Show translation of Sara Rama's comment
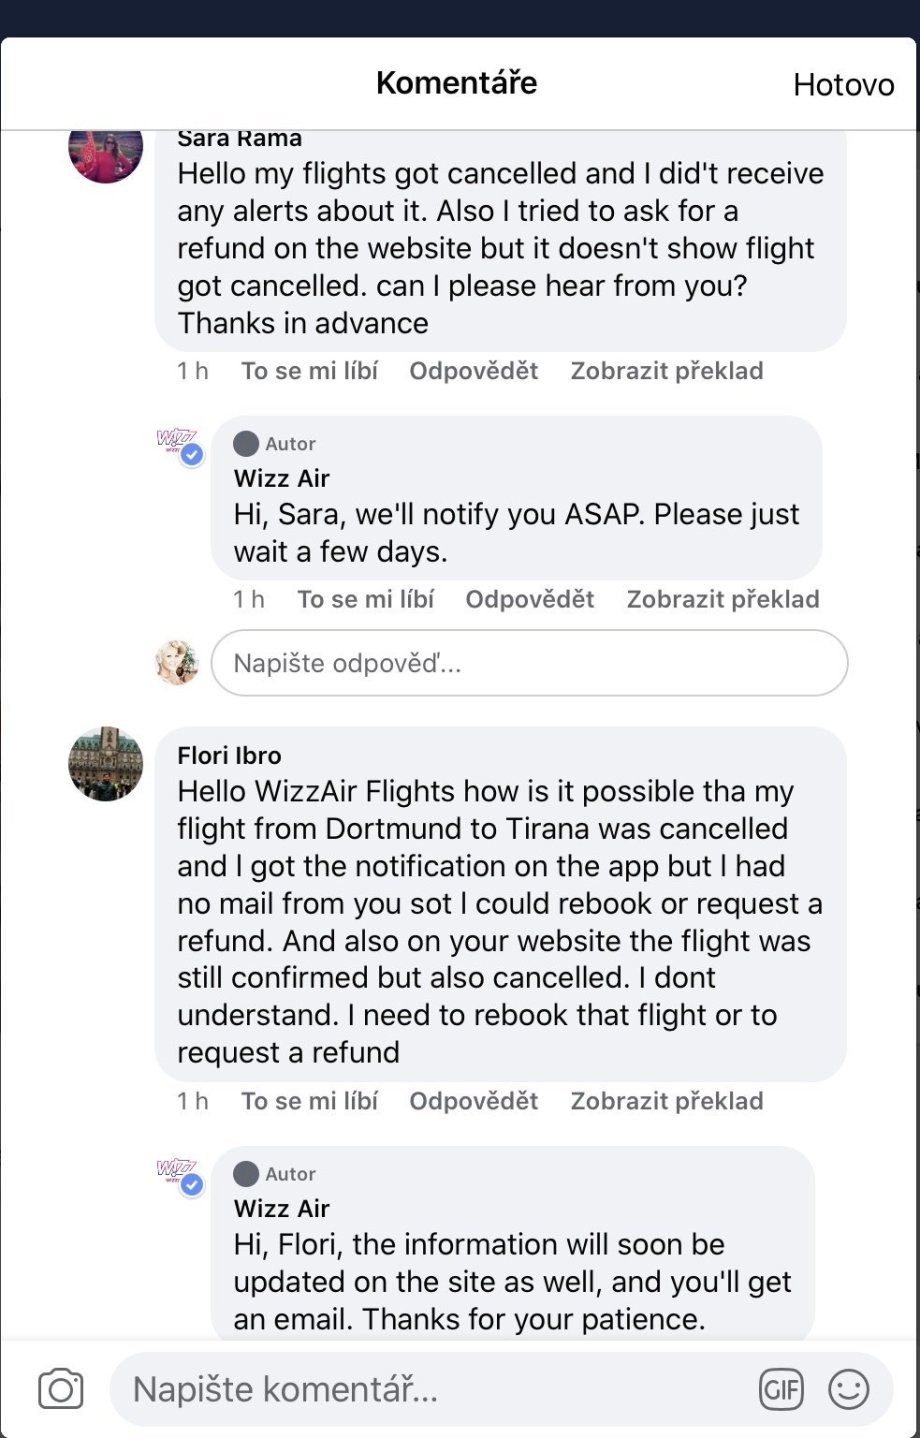 (x=666, y=371)
